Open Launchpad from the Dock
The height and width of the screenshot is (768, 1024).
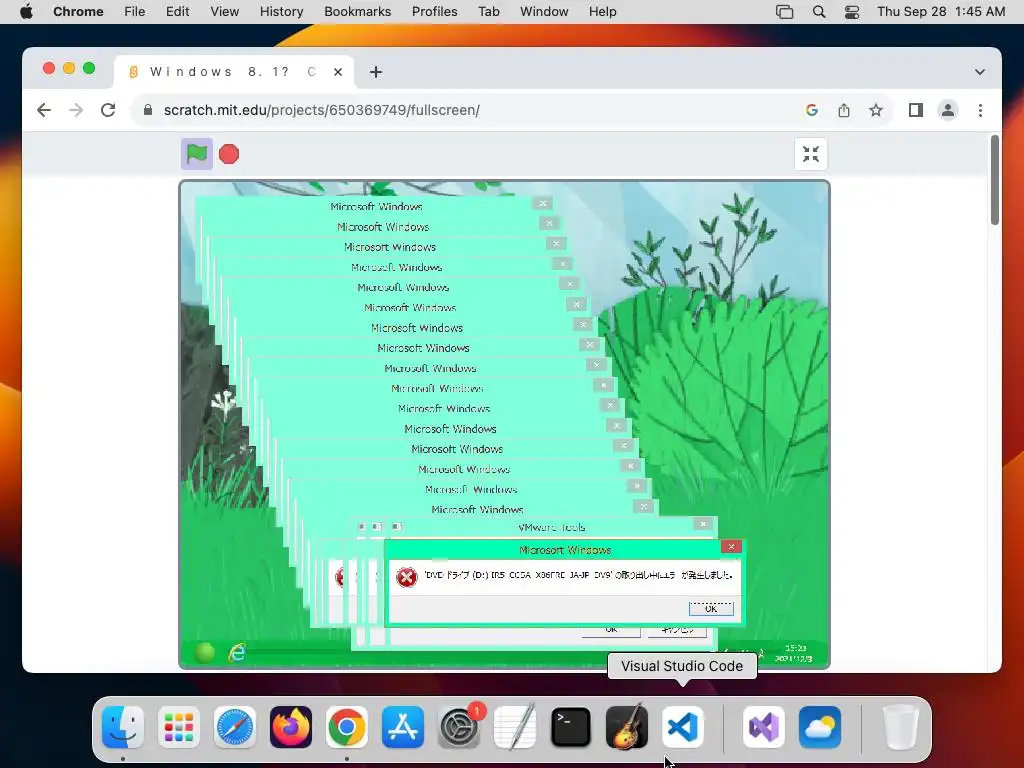click(179, 727)
